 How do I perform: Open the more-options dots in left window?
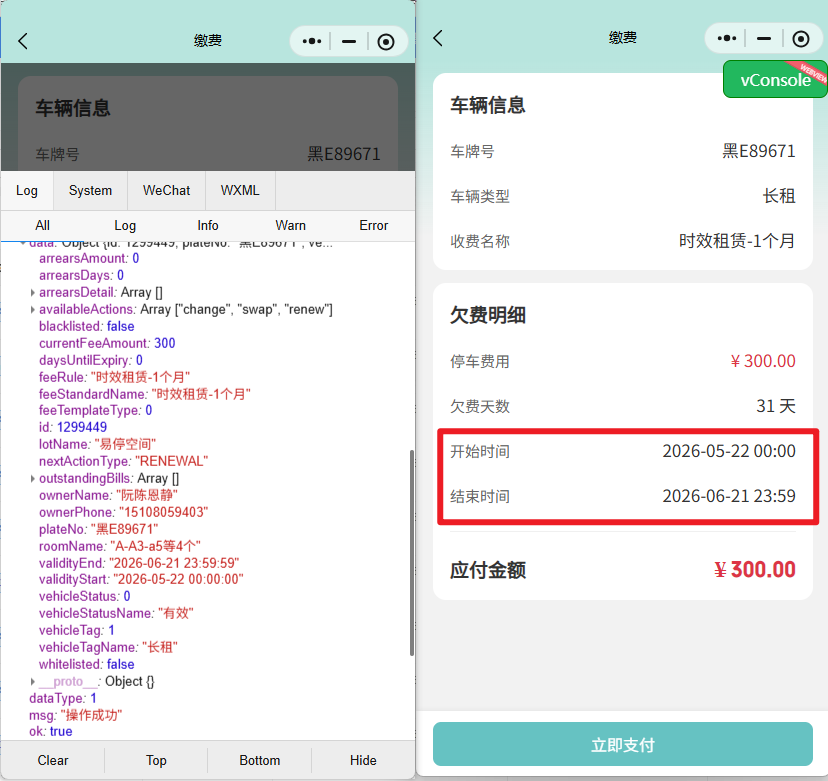click(x=312, y=41)
